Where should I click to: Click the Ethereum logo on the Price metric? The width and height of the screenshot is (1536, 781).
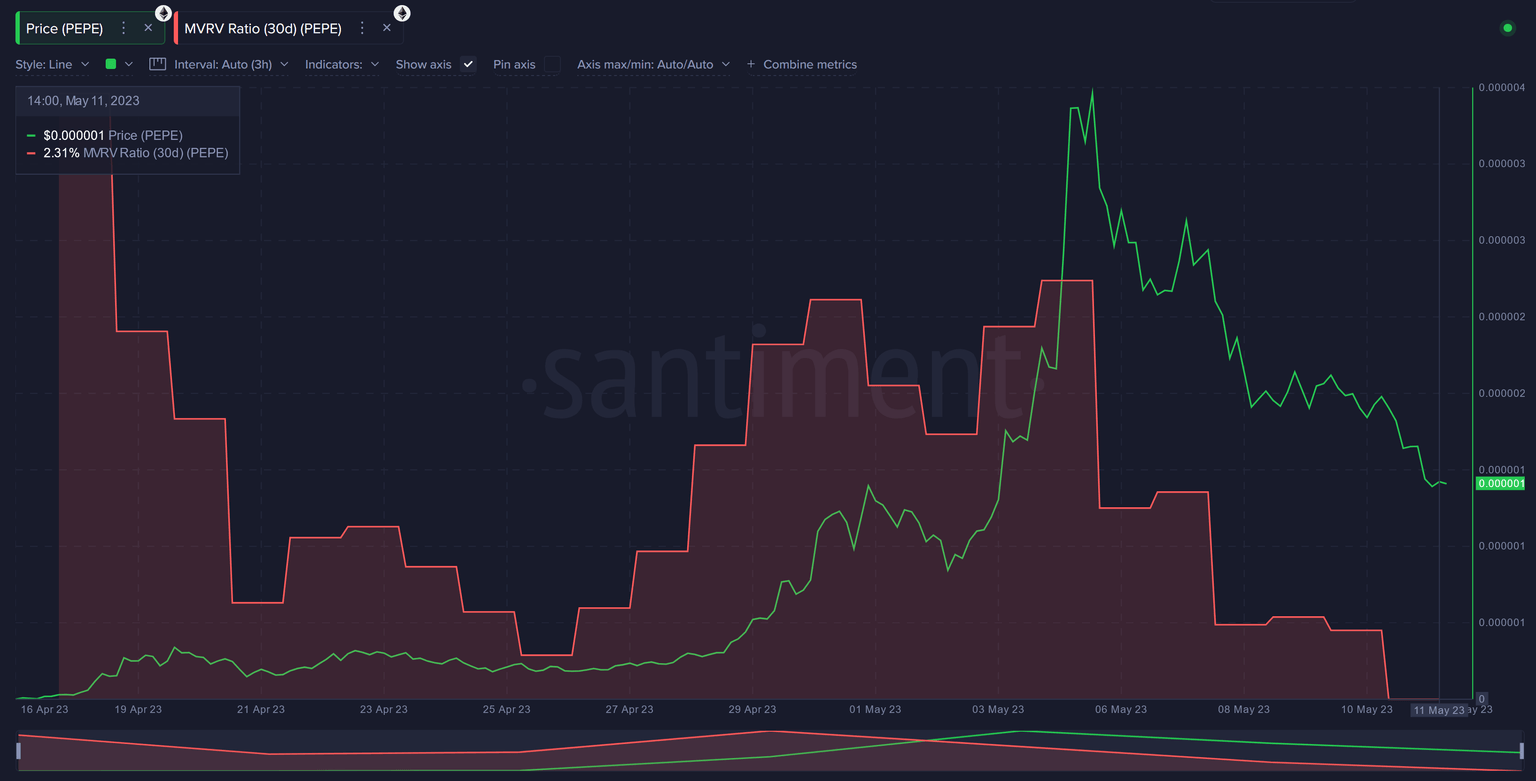point(163,13)
